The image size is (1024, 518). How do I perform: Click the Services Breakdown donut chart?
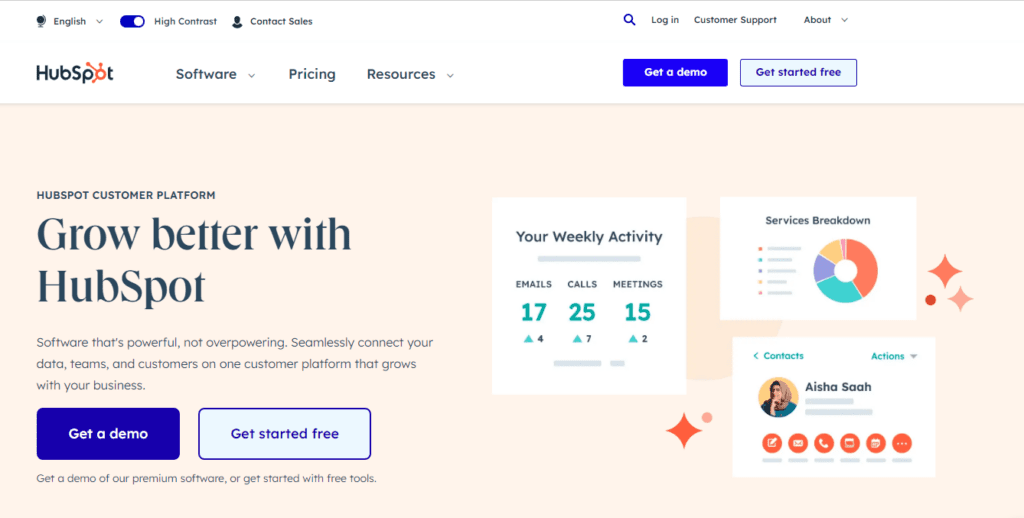click(845, 270)
